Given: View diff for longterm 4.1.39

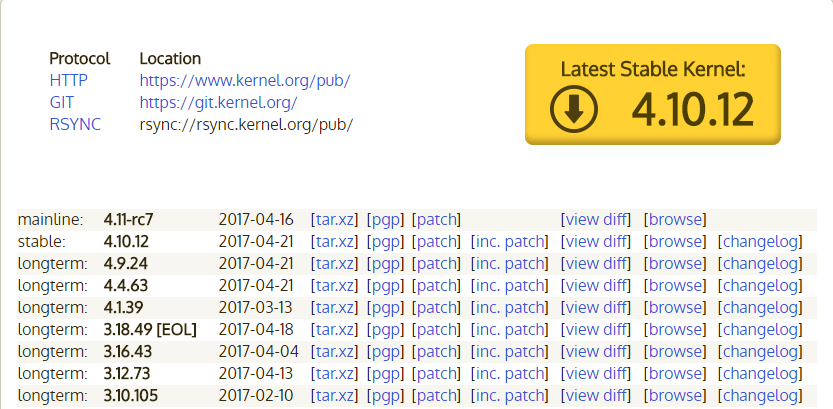Looking at the screenshot, I should (x=595, y=307).
